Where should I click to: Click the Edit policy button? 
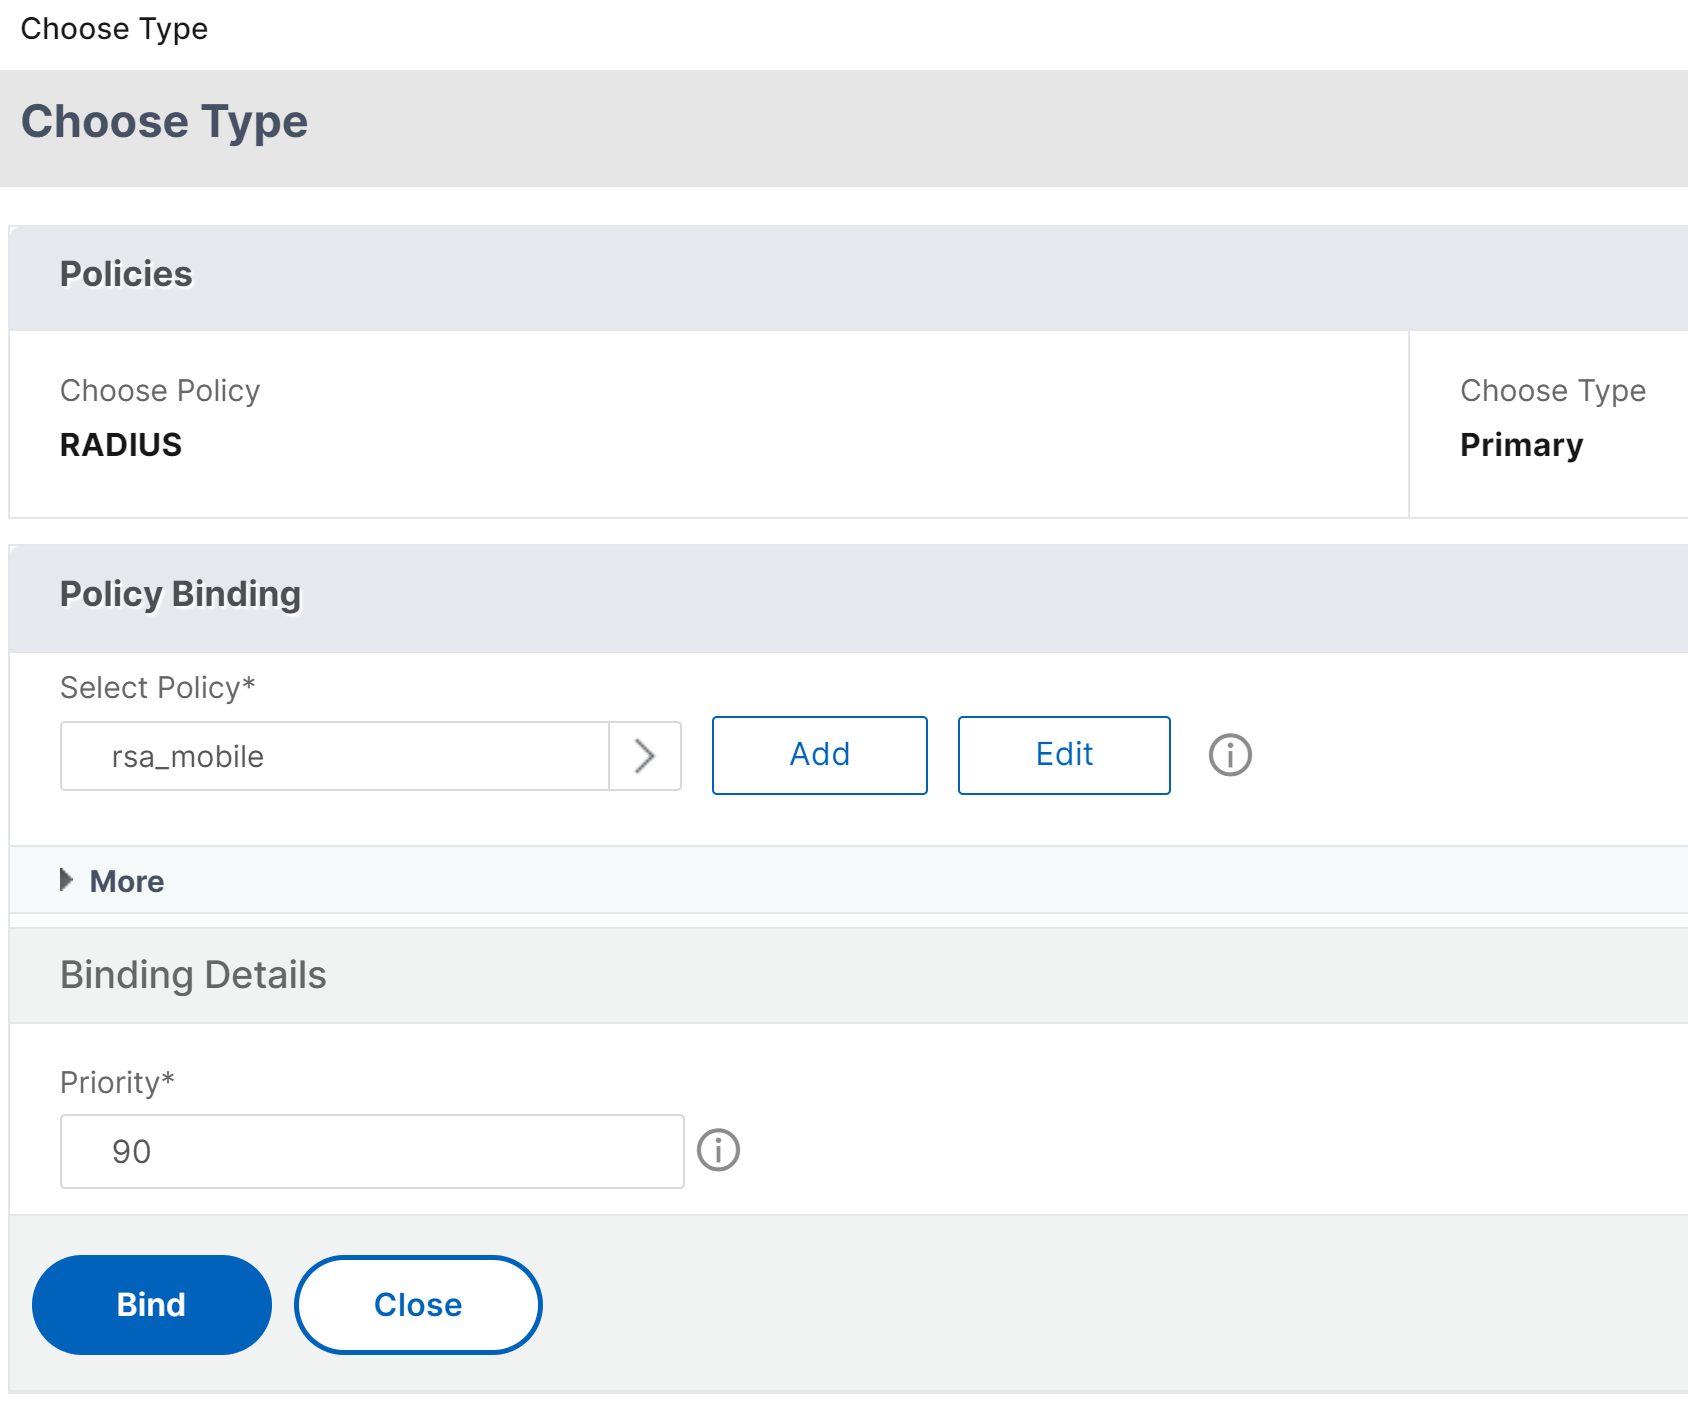tap(1064, 755)
